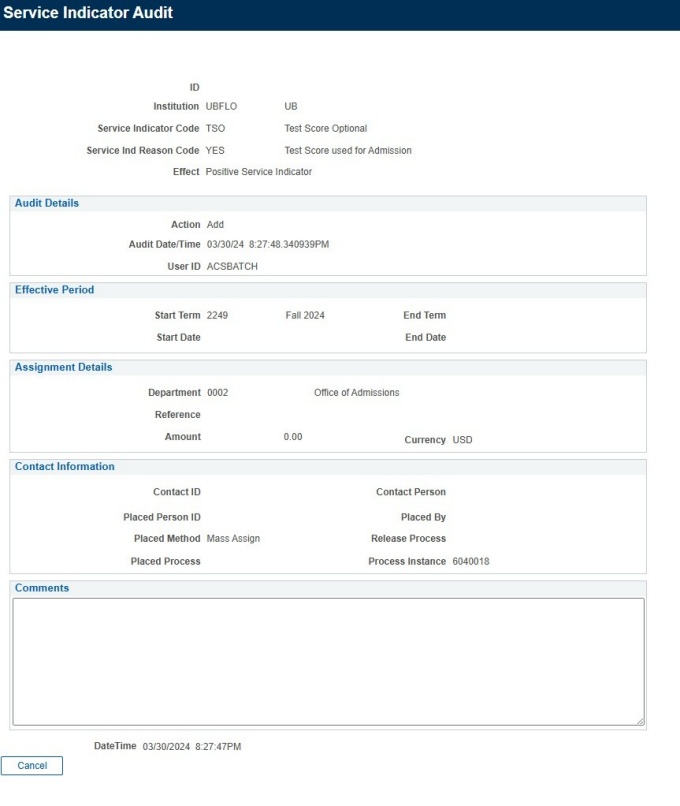Select the Audit Details section header
680x806 pixels.
[47, 203]
